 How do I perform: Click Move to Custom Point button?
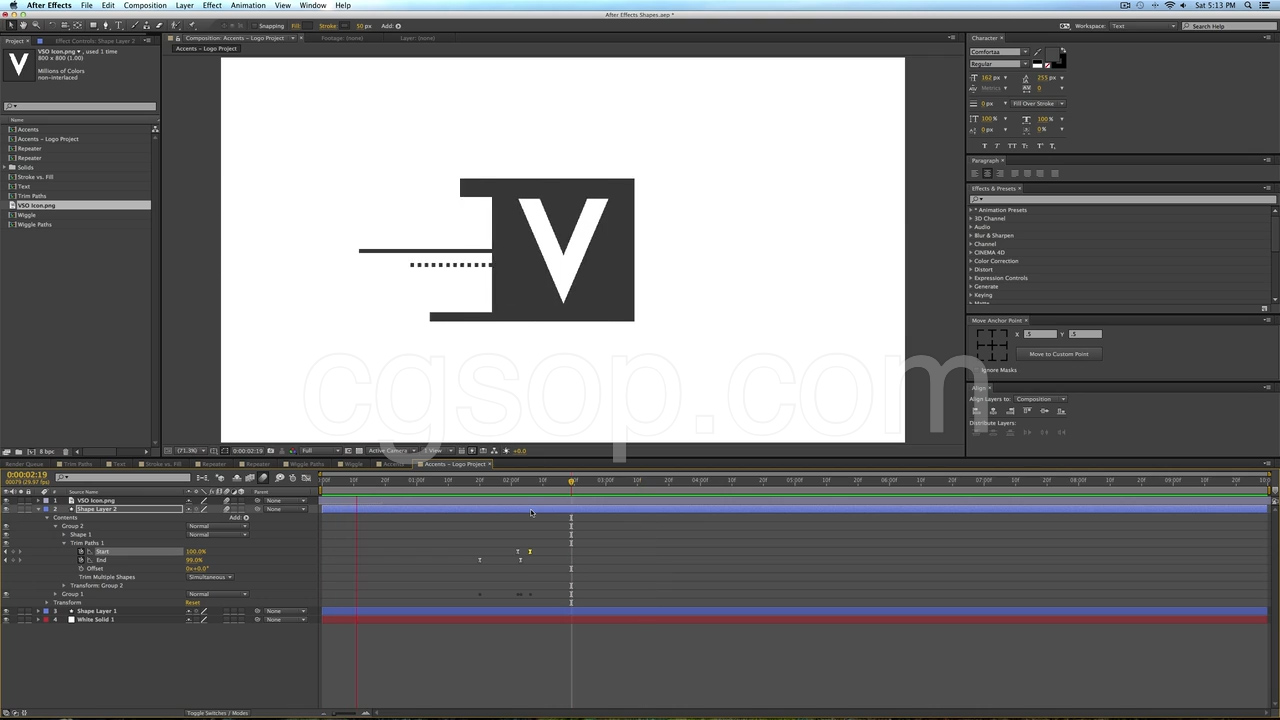[1059, 354]
